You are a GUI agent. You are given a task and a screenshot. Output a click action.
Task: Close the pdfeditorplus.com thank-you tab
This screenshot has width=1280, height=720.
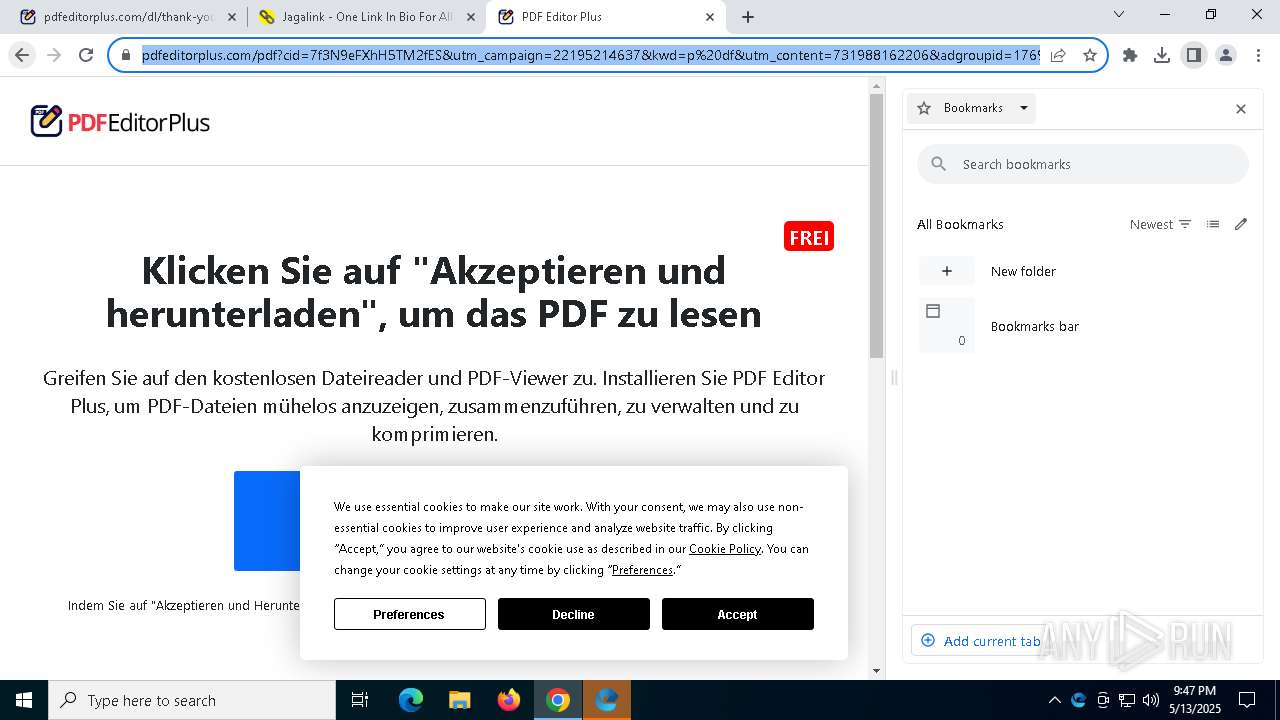[231, 17]
